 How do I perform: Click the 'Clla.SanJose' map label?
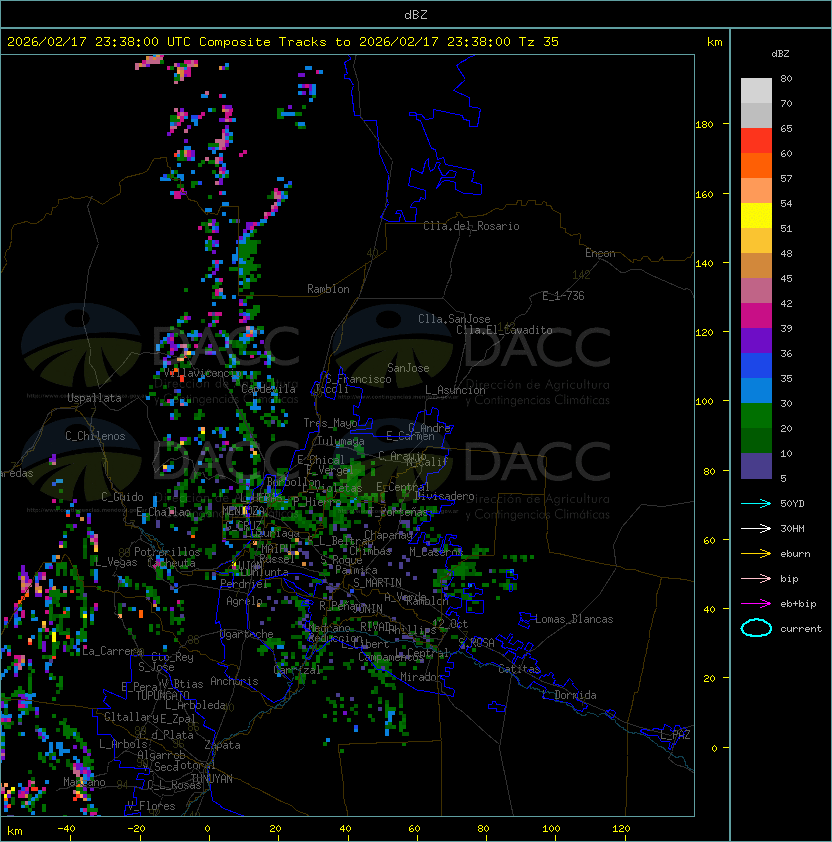pyautogui.click(x=454, y=319)
